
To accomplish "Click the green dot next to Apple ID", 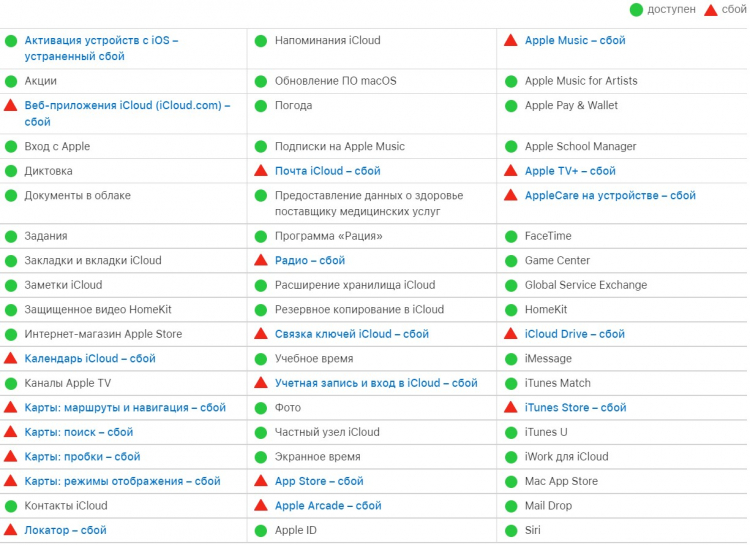I will coord(261,531).
